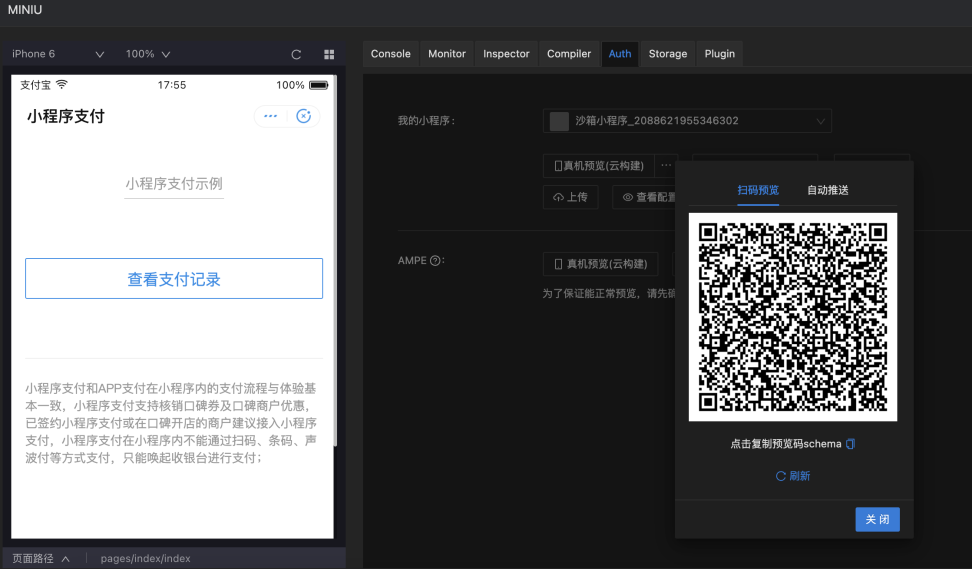
Task: Click the AMPE 真机预览(云构建) button
Action: pyautogui.click(x=600, y=264)
